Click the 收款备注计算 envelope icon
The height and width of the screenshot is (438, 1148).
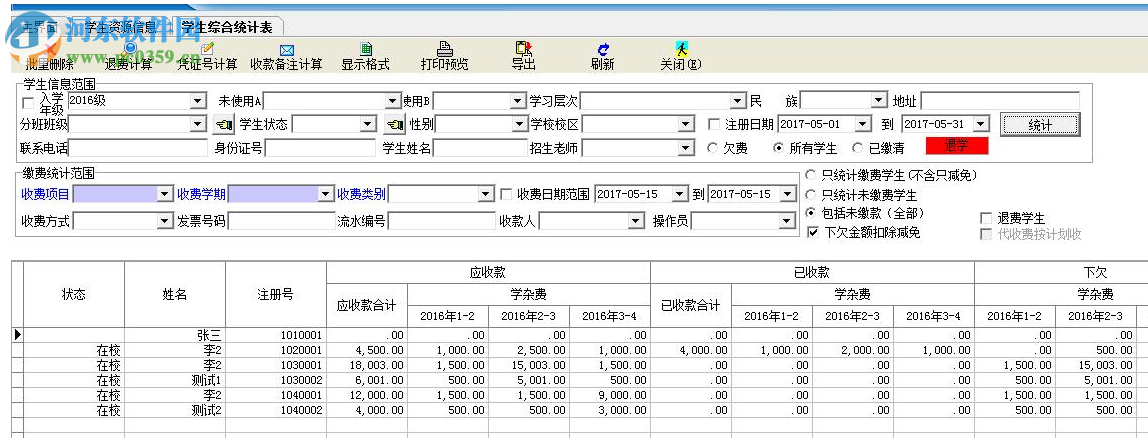pyautogui.click(x=286, y=50)
